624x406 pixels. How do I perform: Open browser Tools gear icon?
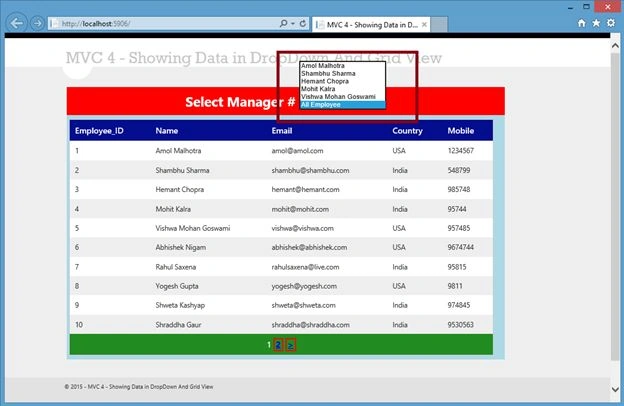click(611, 23)
